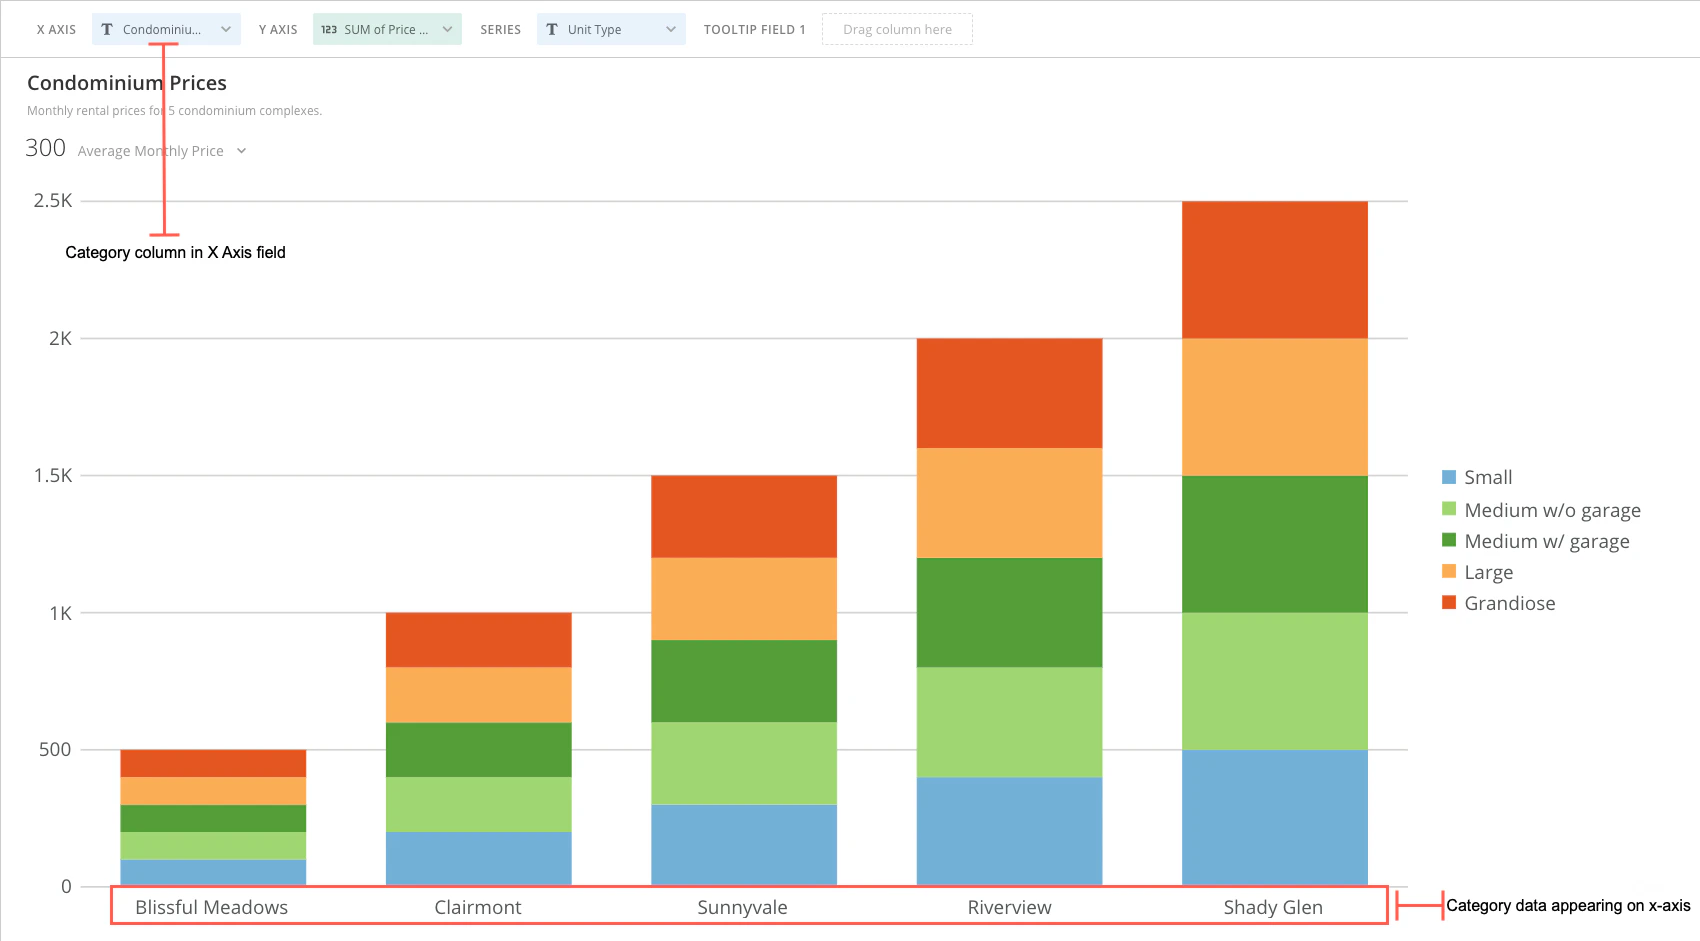Image resolution: width=1700 pixels, height=941 pixels.
Task: Click the Small segment of Sunnyvale bar
Action: (x=744, y=845)
